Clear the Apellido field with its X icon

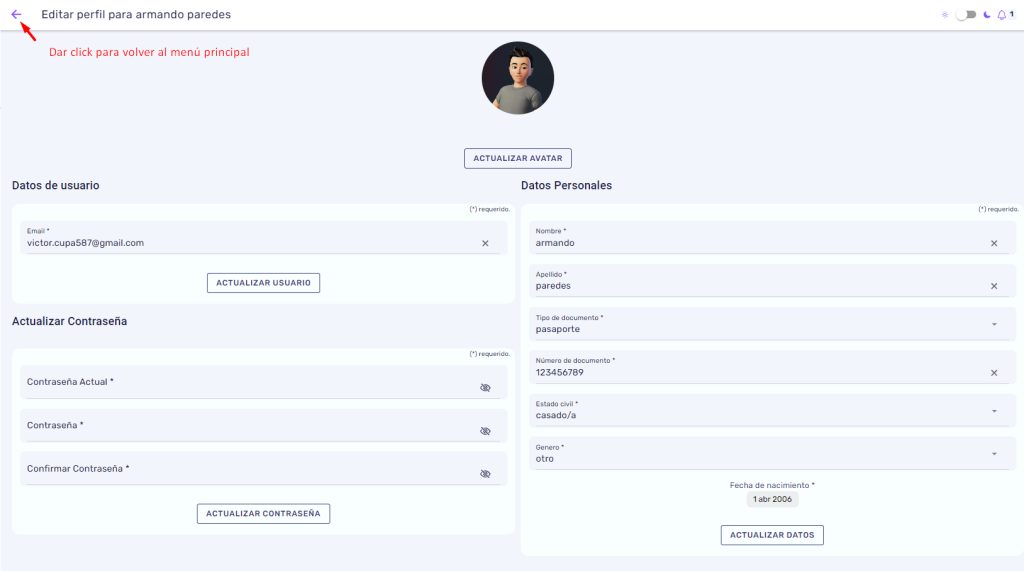994,286
